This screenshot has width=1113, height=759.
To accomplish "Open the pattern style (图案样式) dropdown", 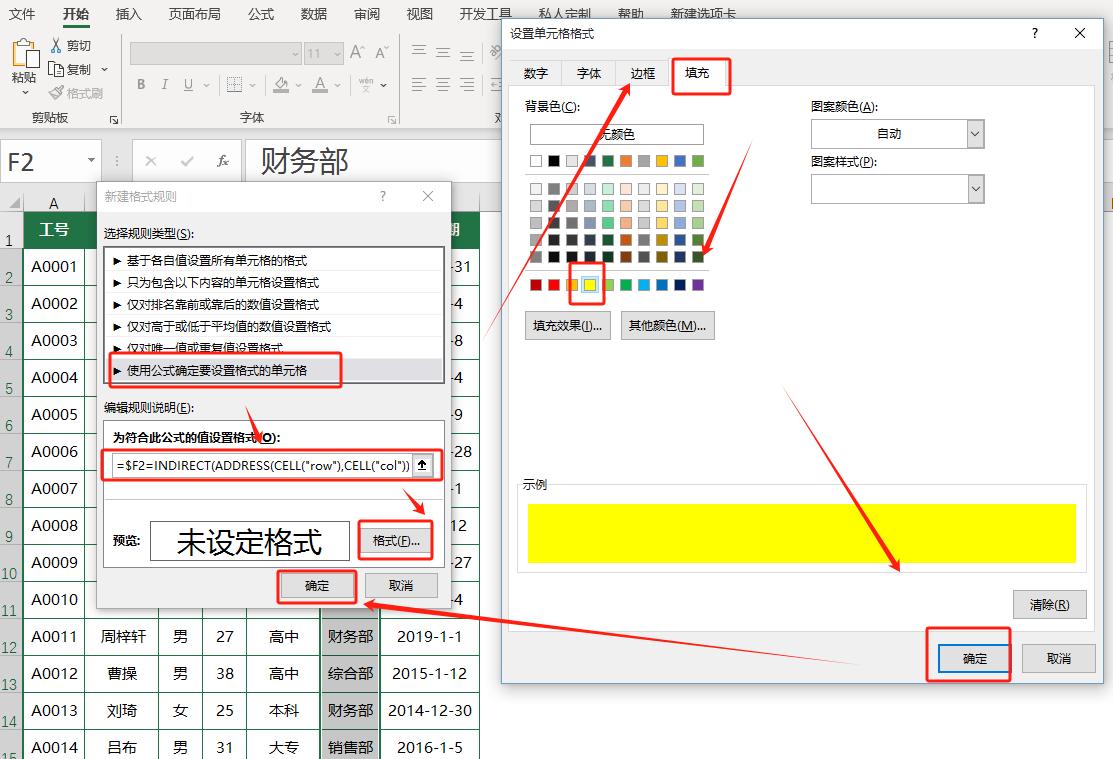I will 975,189.
